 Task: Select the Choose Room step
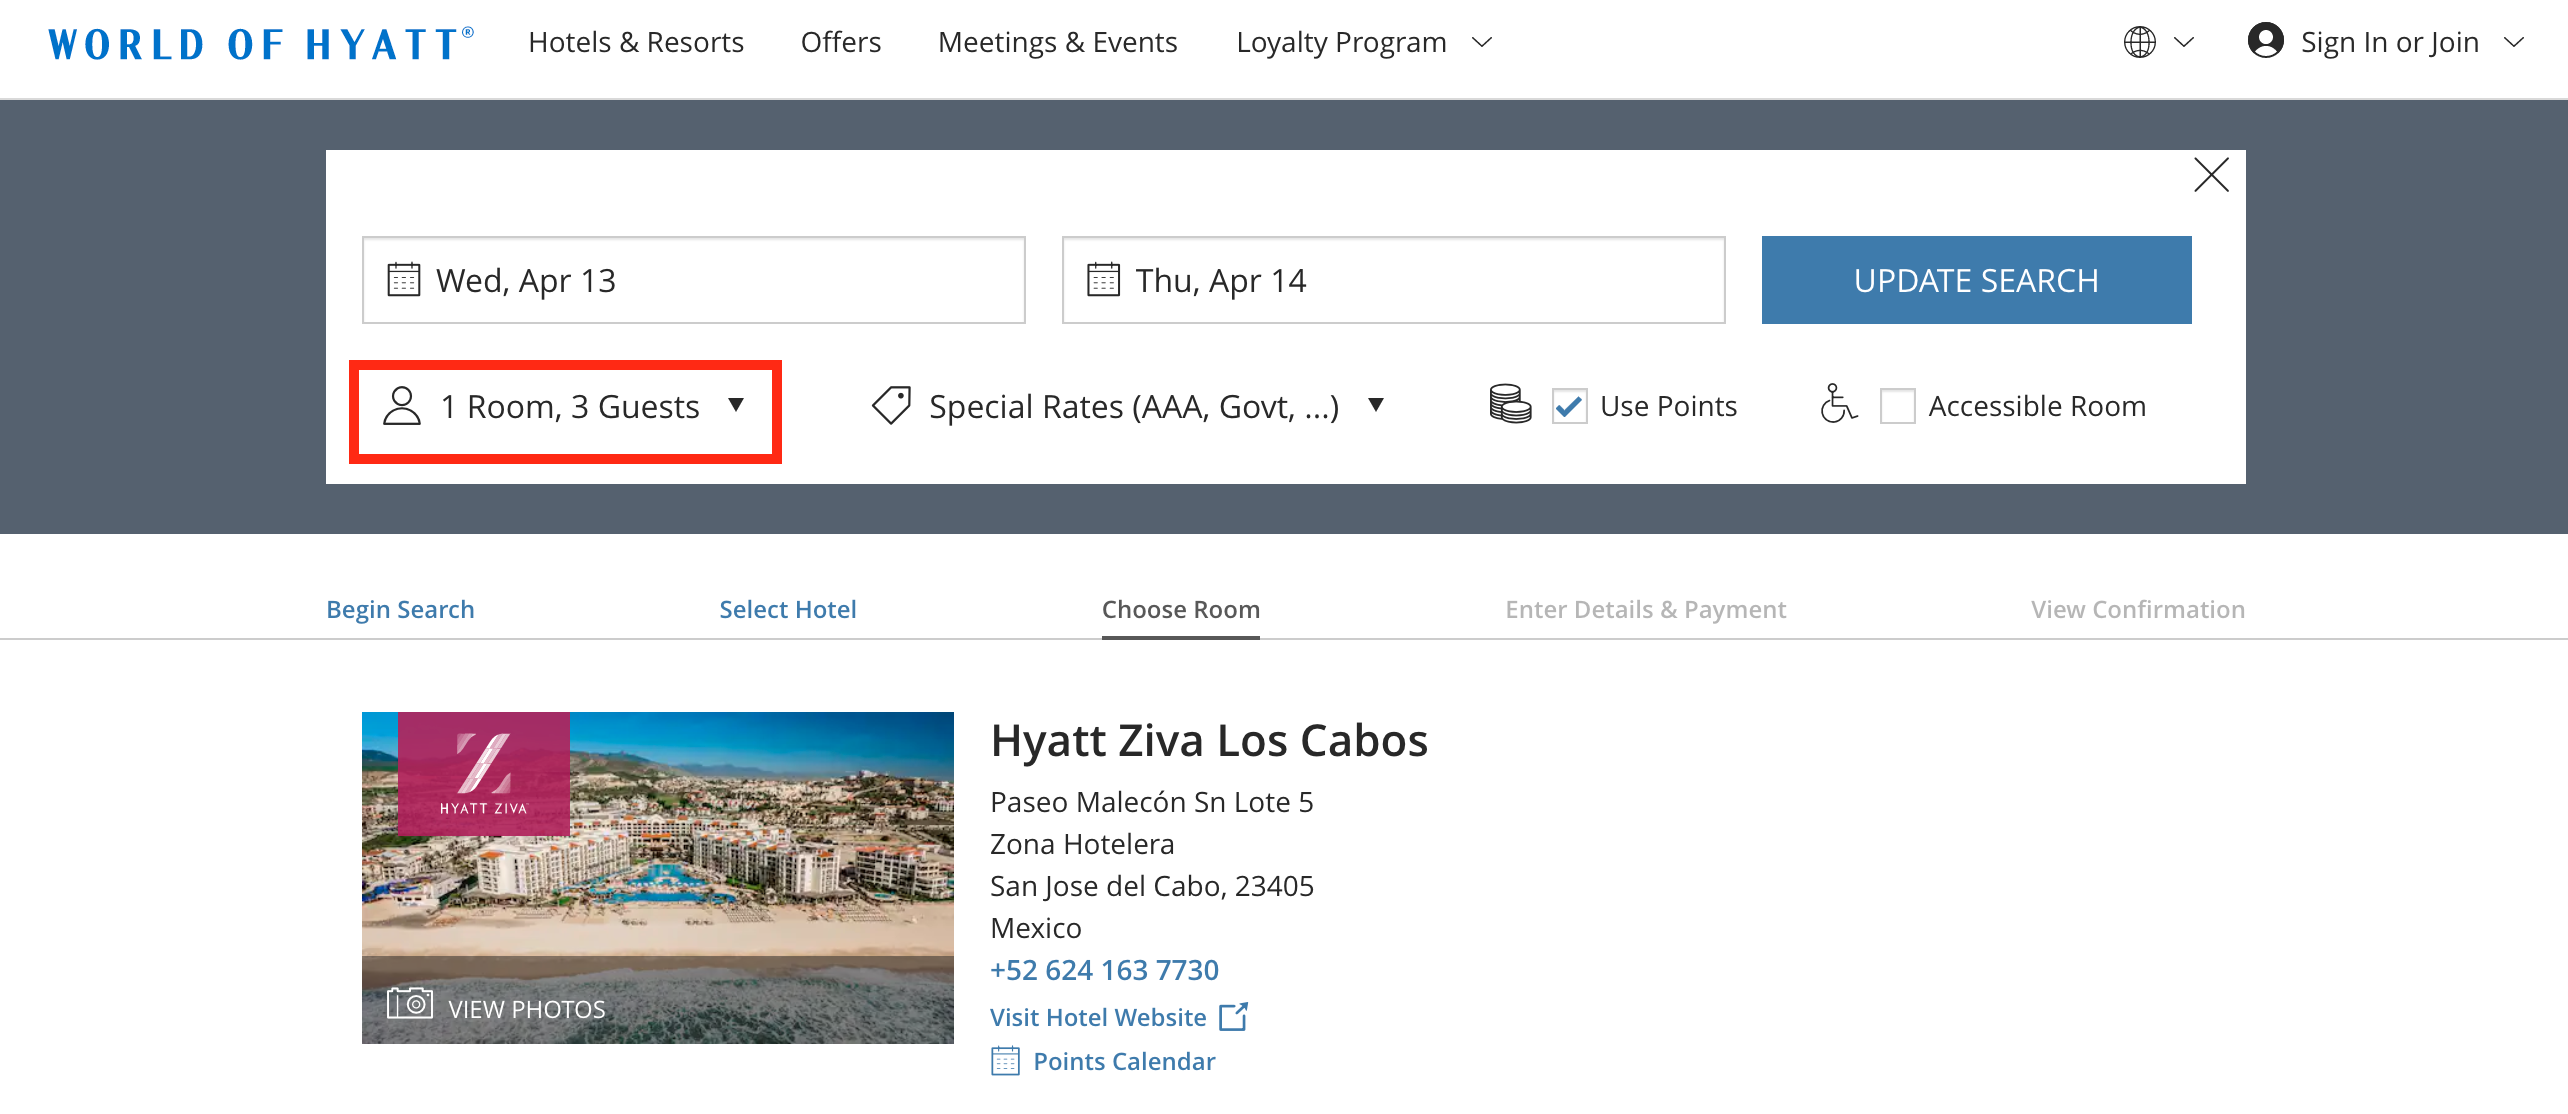coord(1181,609)
